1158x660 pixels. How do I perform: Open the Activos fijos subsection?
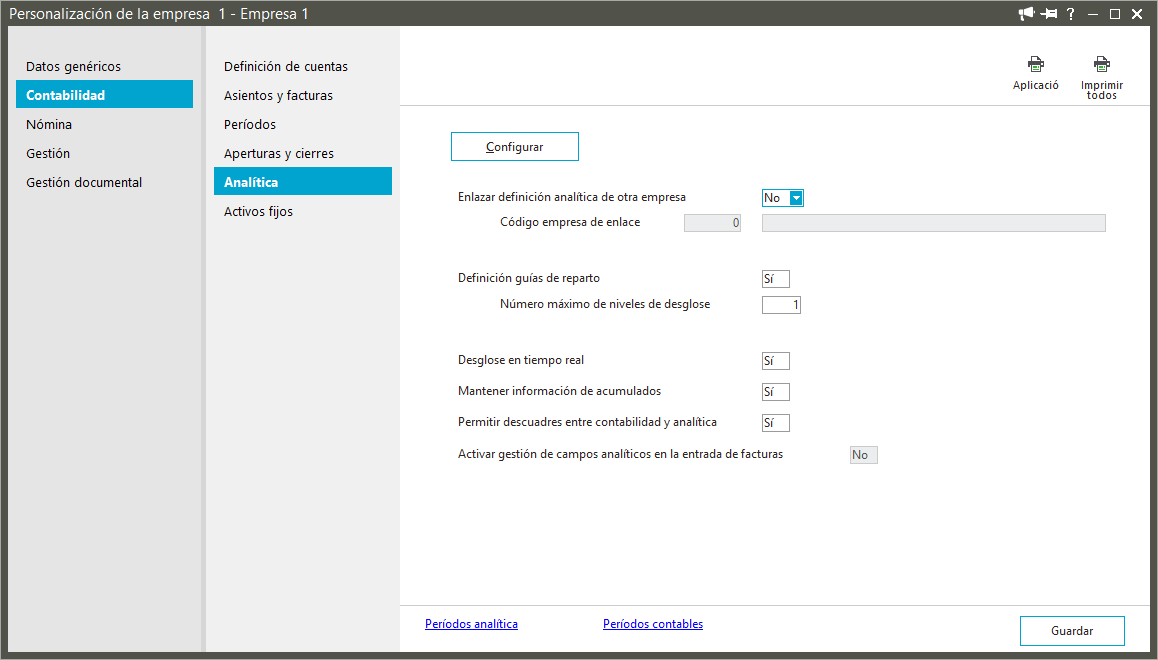click(258, 212)
